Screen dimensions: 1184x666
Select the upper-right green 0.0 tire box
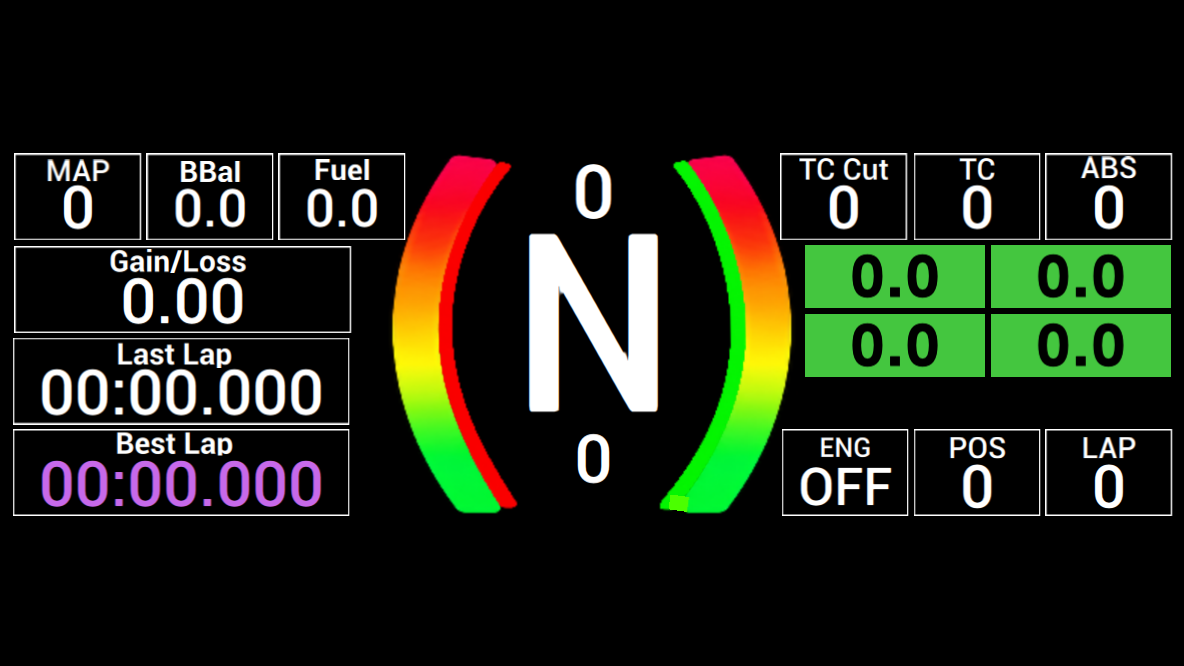[x=1081, y=276]
